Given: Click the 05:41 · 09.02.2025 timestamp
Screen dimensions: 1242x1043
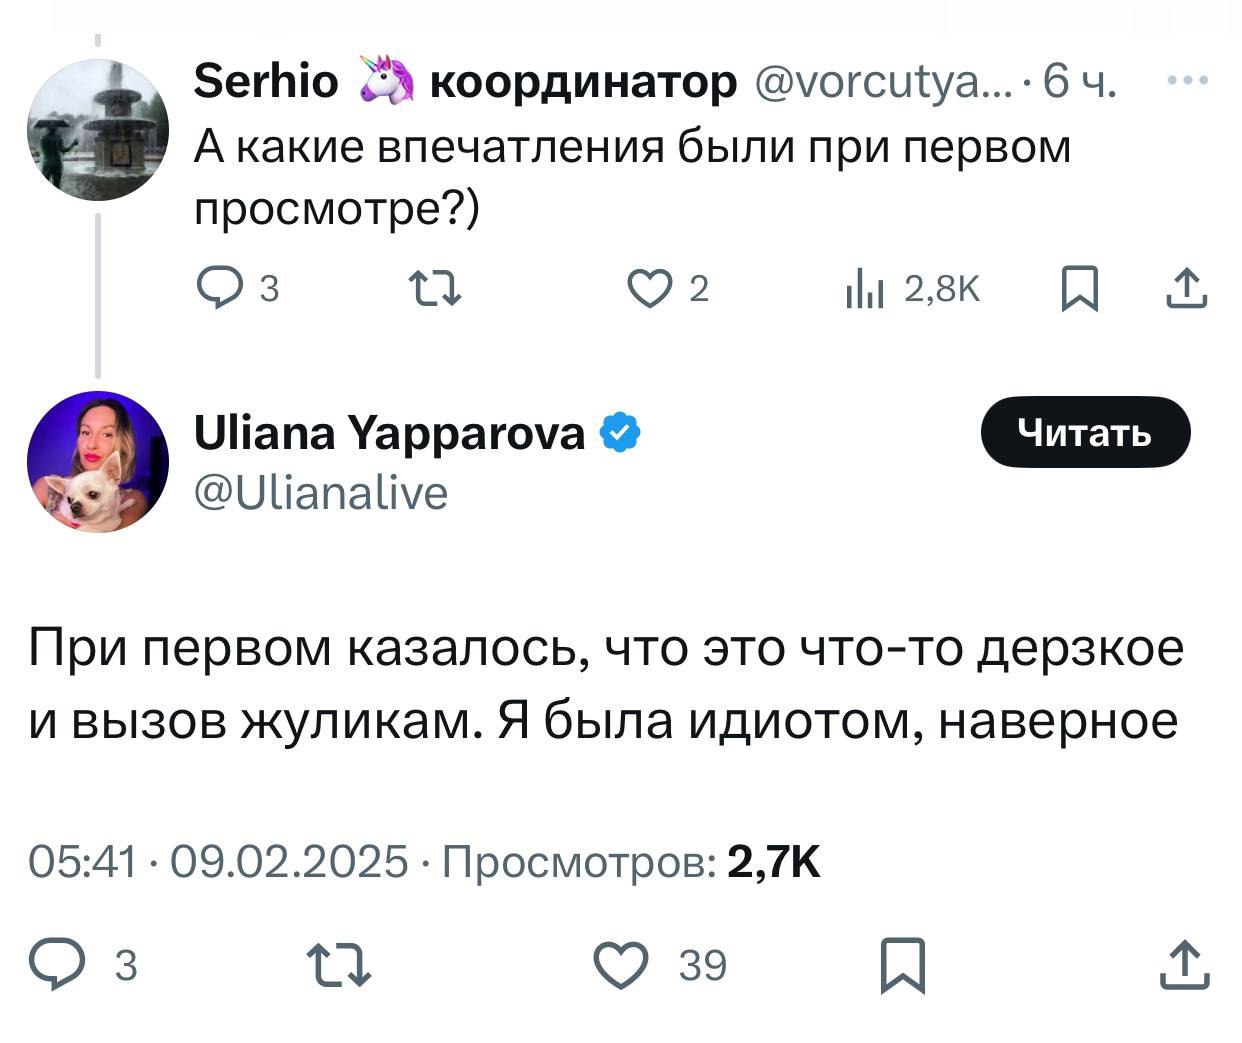Looking at the screenshot, I should point(219,861).
